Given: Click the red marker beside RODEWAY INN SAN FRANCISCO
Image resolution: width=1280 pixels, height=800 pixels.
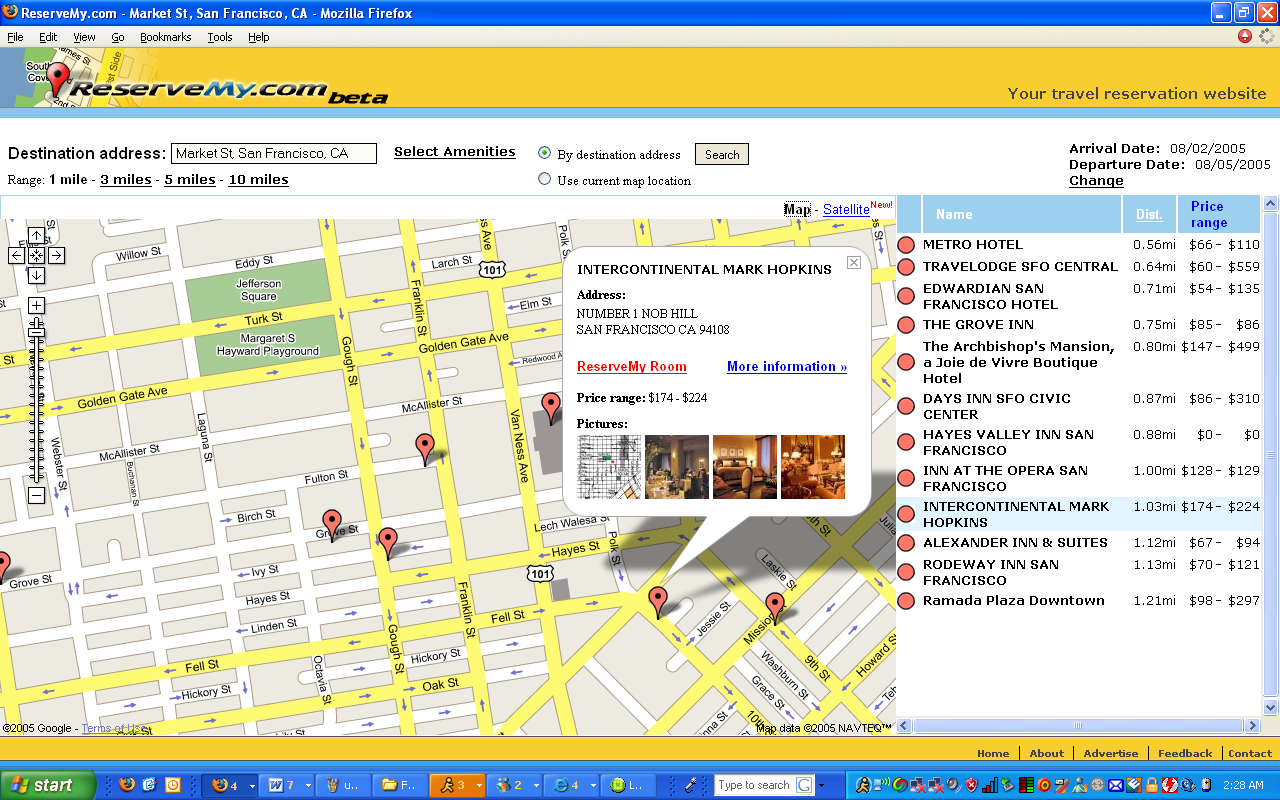Looking at the screenshot, I should click(906, 572).
